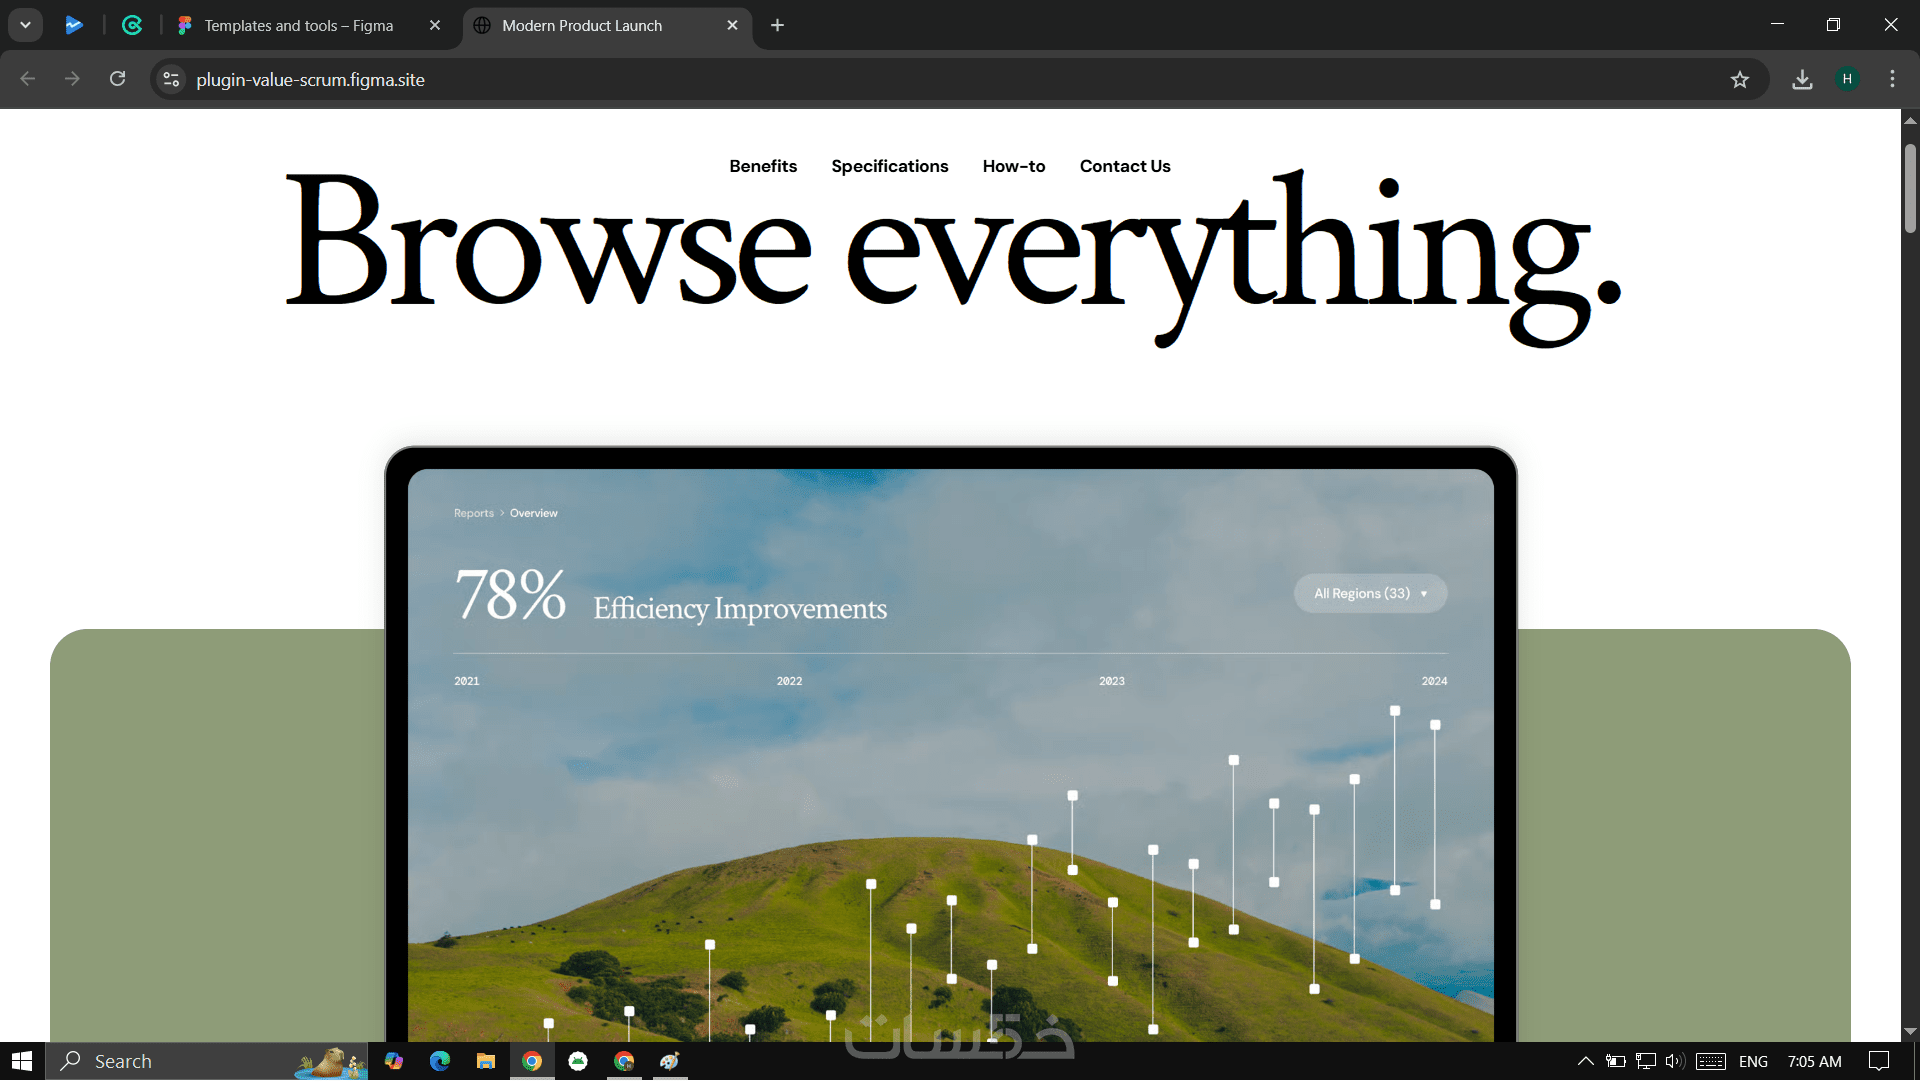Open the Contact Us link
This screenshot has height=1082, width=1920.
(x=1124, y=166)
